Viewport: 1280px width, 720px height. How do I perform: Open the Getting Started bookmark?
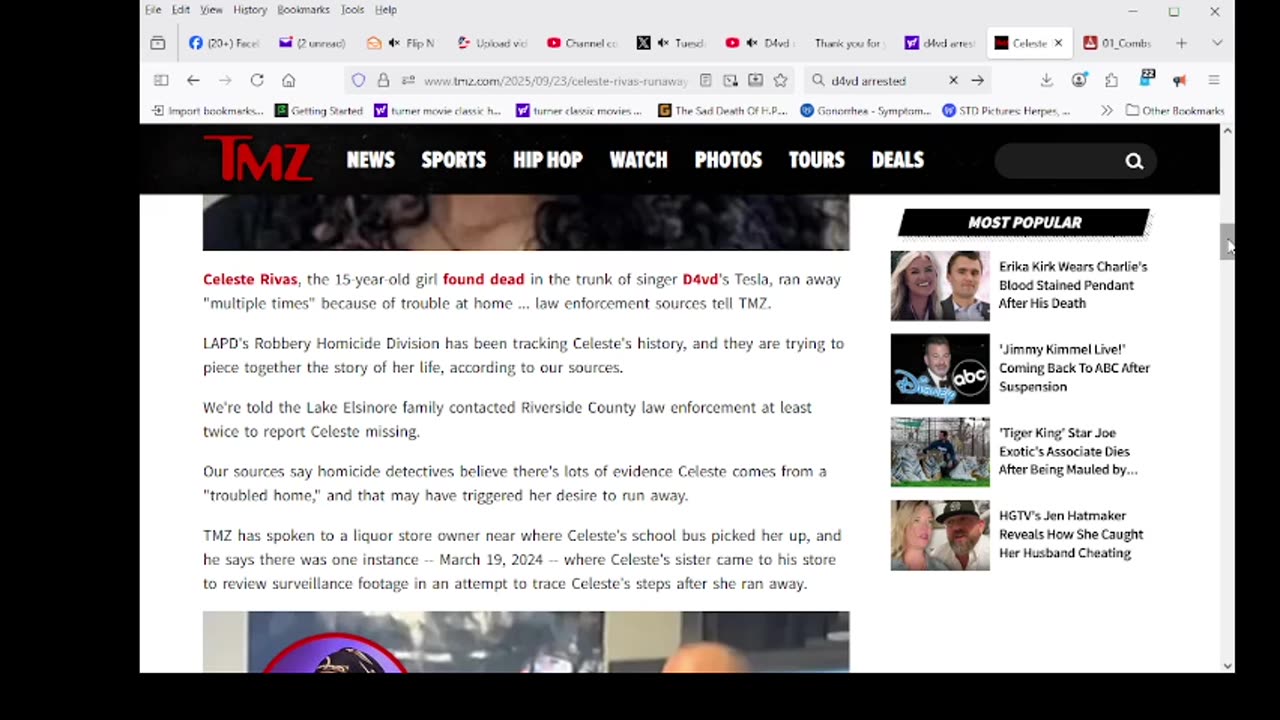pyautogui.click(x=319, y=111)
